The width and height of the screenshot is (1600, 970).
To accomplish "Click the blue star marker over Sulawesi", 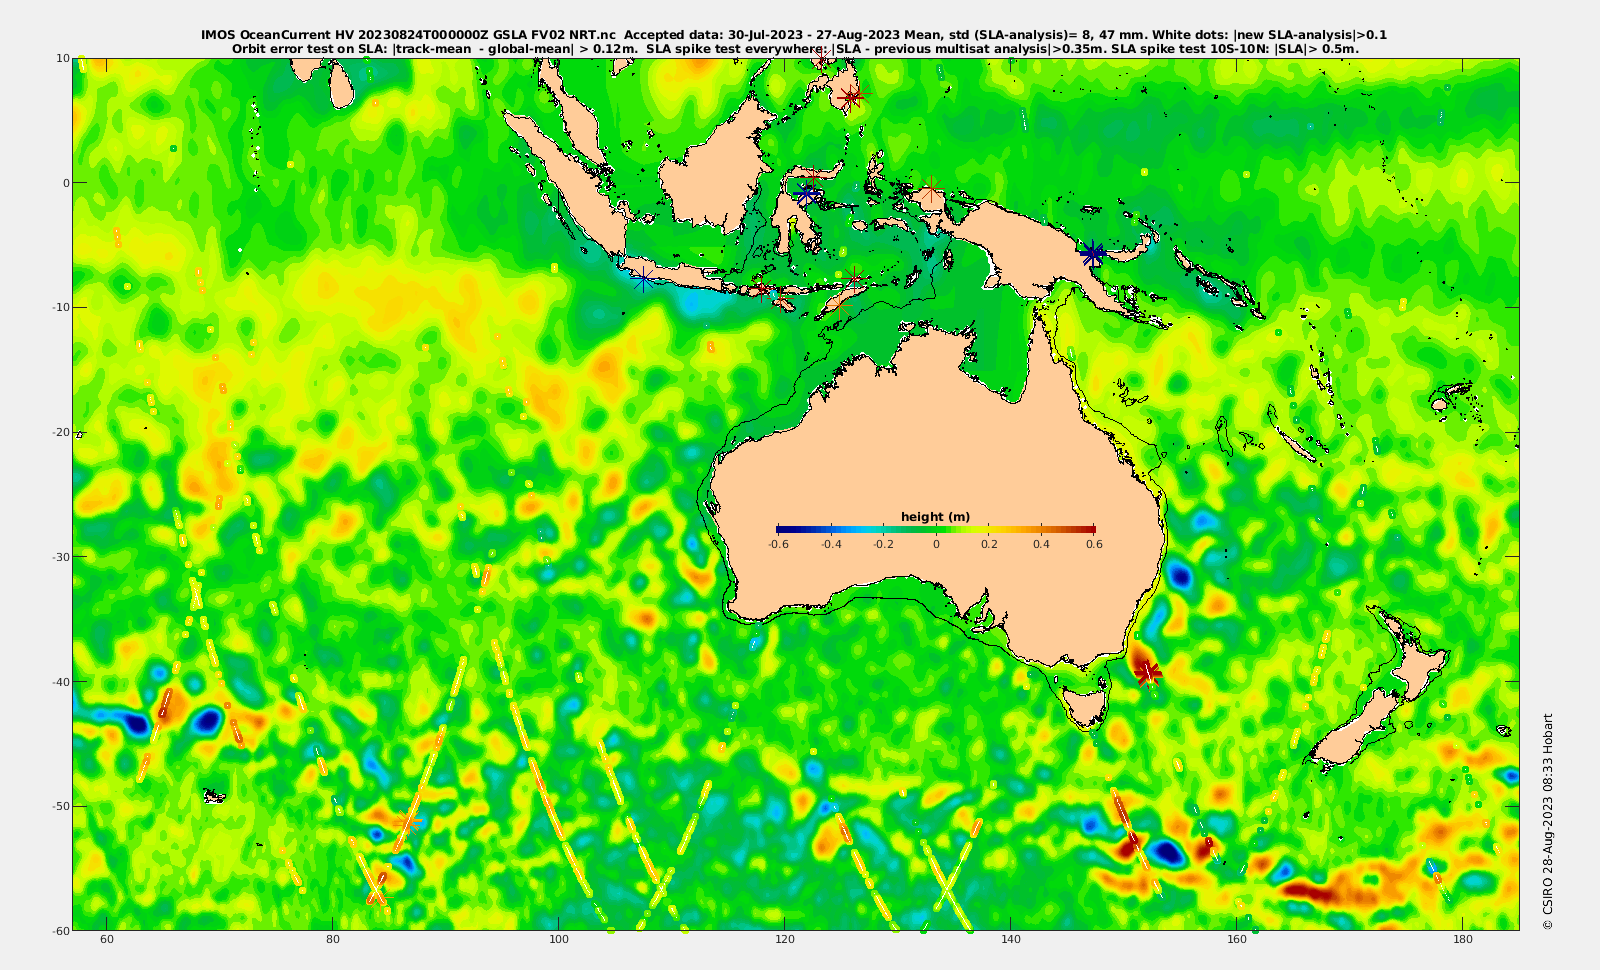I will click(x=807, y=193).
